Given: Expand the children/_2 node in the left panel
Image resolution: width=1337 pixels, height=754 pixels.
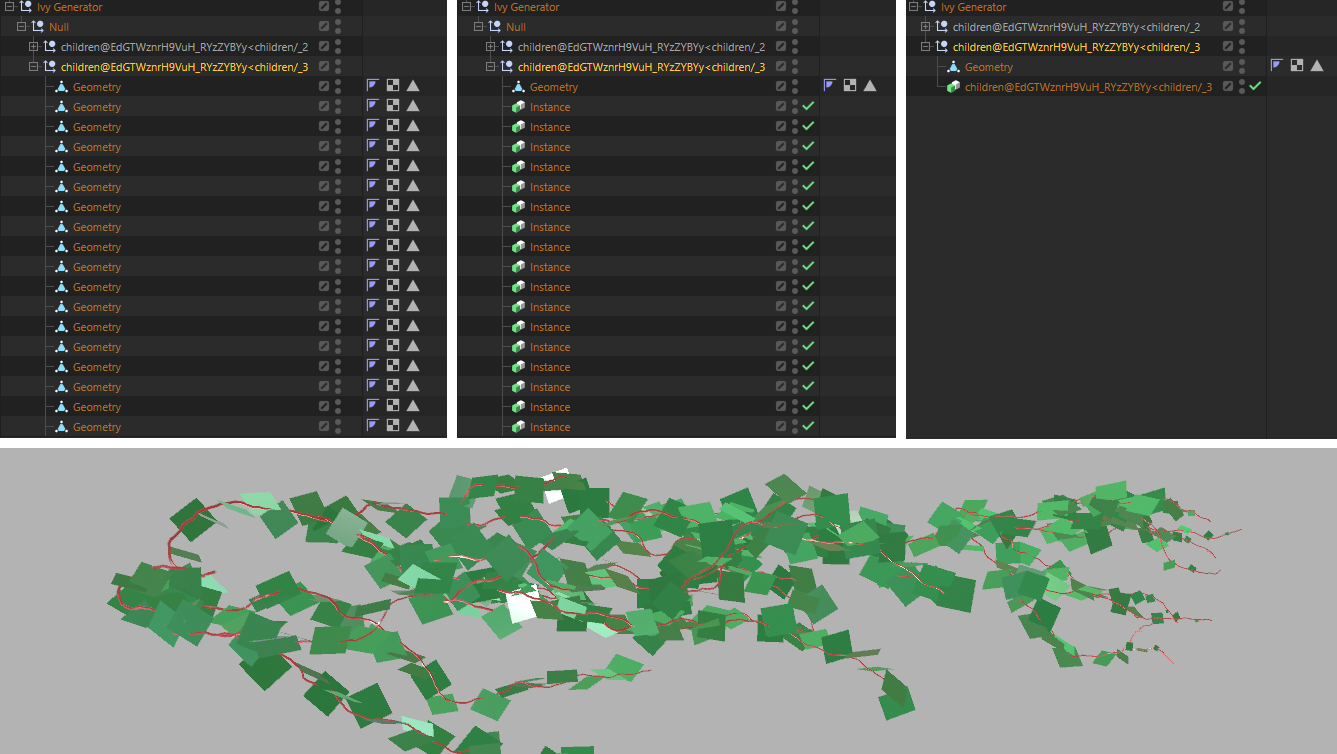Looking at the screenshot, I should click(33, 47).
